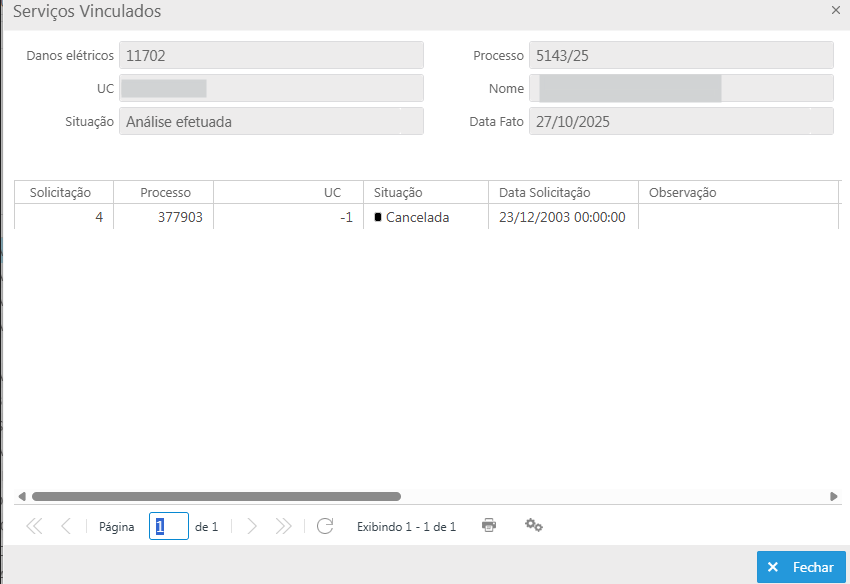Print the grid using printer icon
This screenshot has width=850, height=584.
click(x=489, y=525)
